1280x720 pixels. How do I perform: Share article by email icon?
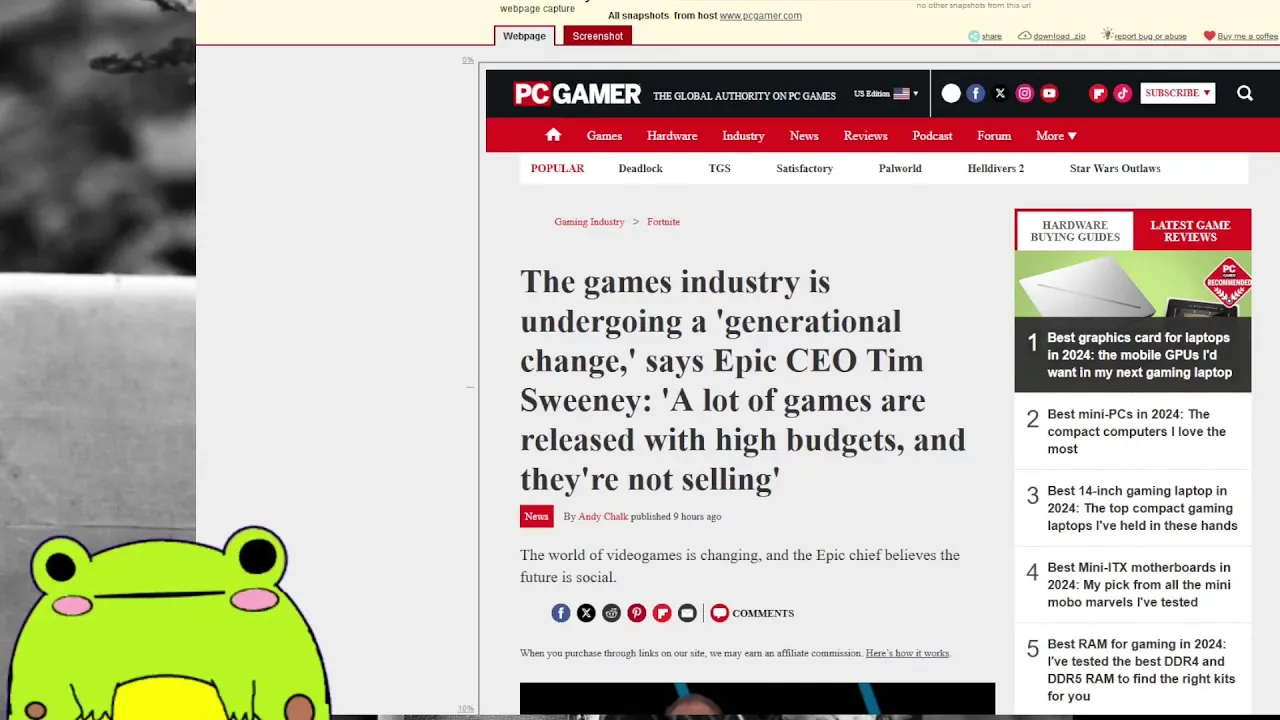687,613
